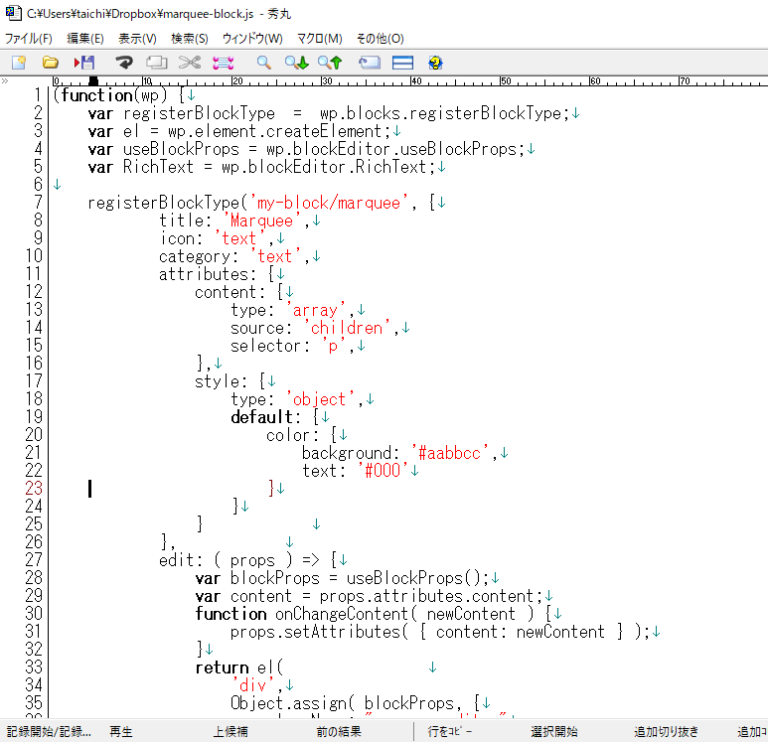Click the Help question mark icon
The height and width of the screenshot is (742, 768).
tap(435, 62)
